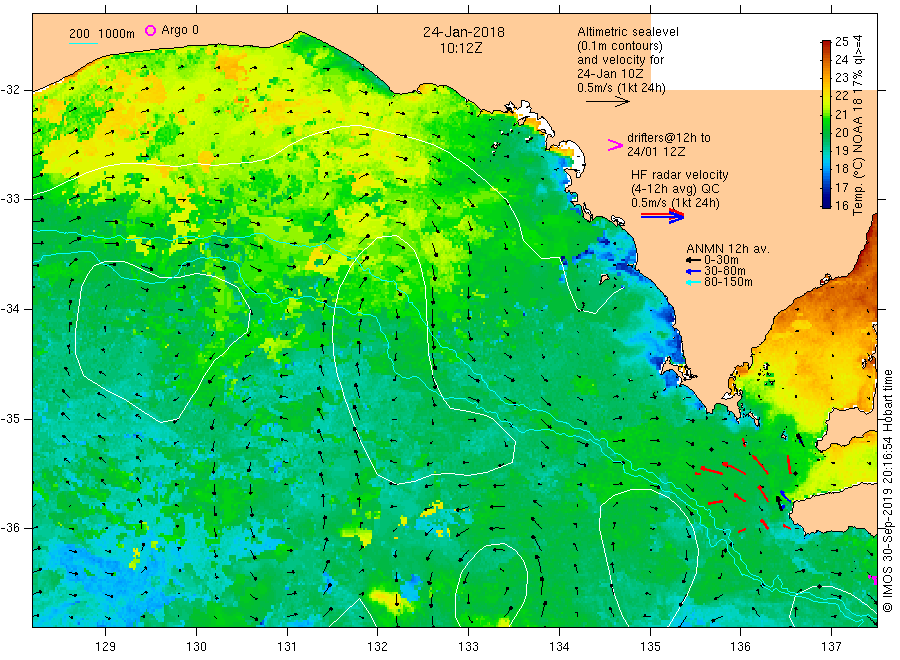This screenshot has height=660, width=900.
Task: Click the longitude axis label 137
Action: coord(831,647)
